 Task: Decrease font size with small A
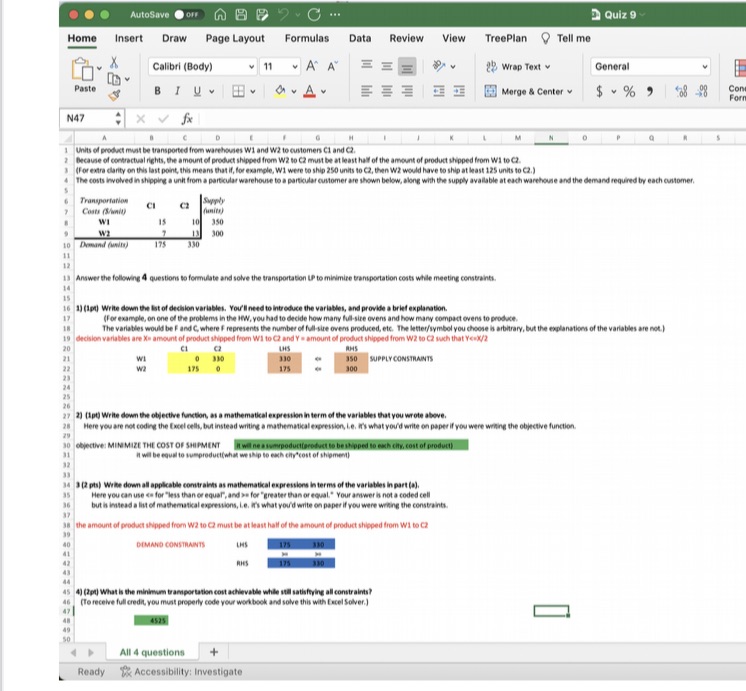[x=332, y=66]
